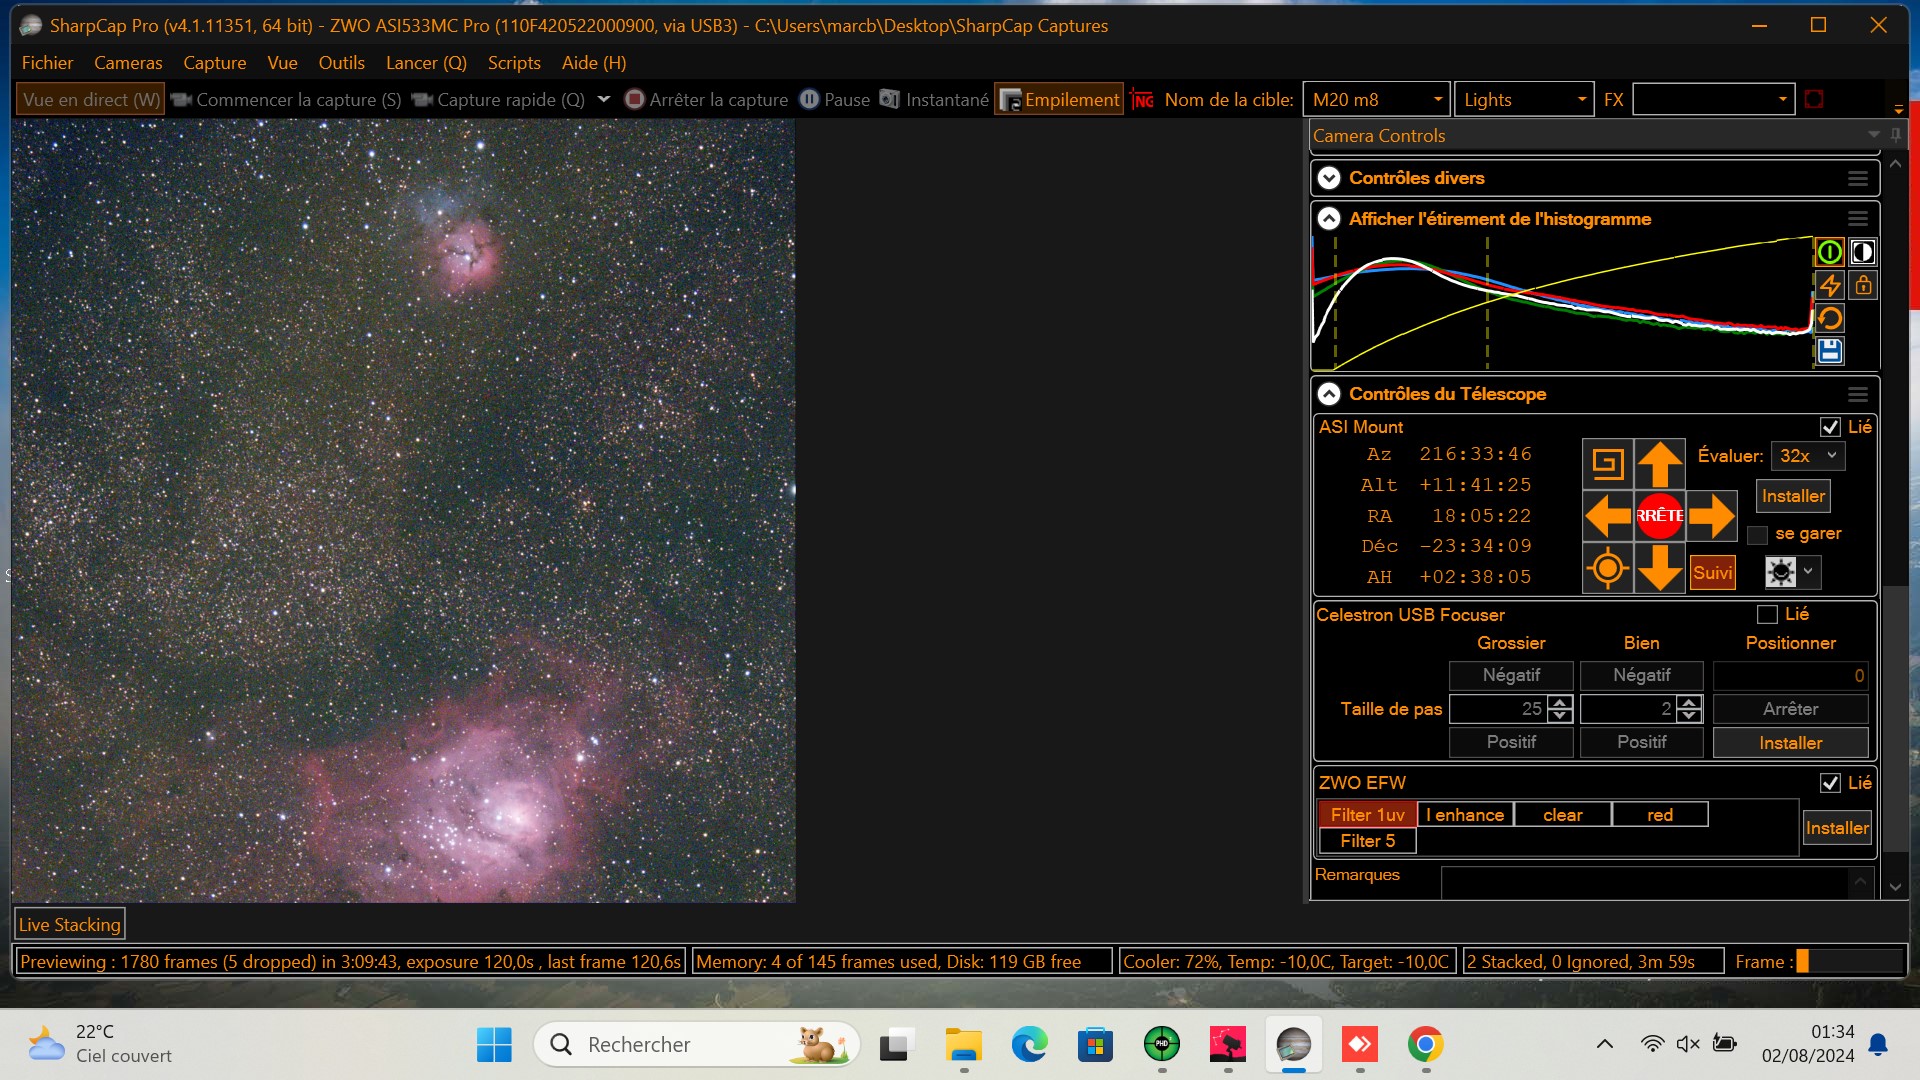The image size is (1920, 1080).
Task: Open Évaluer 32x rate dropdown
Action: coord(1808,456)
